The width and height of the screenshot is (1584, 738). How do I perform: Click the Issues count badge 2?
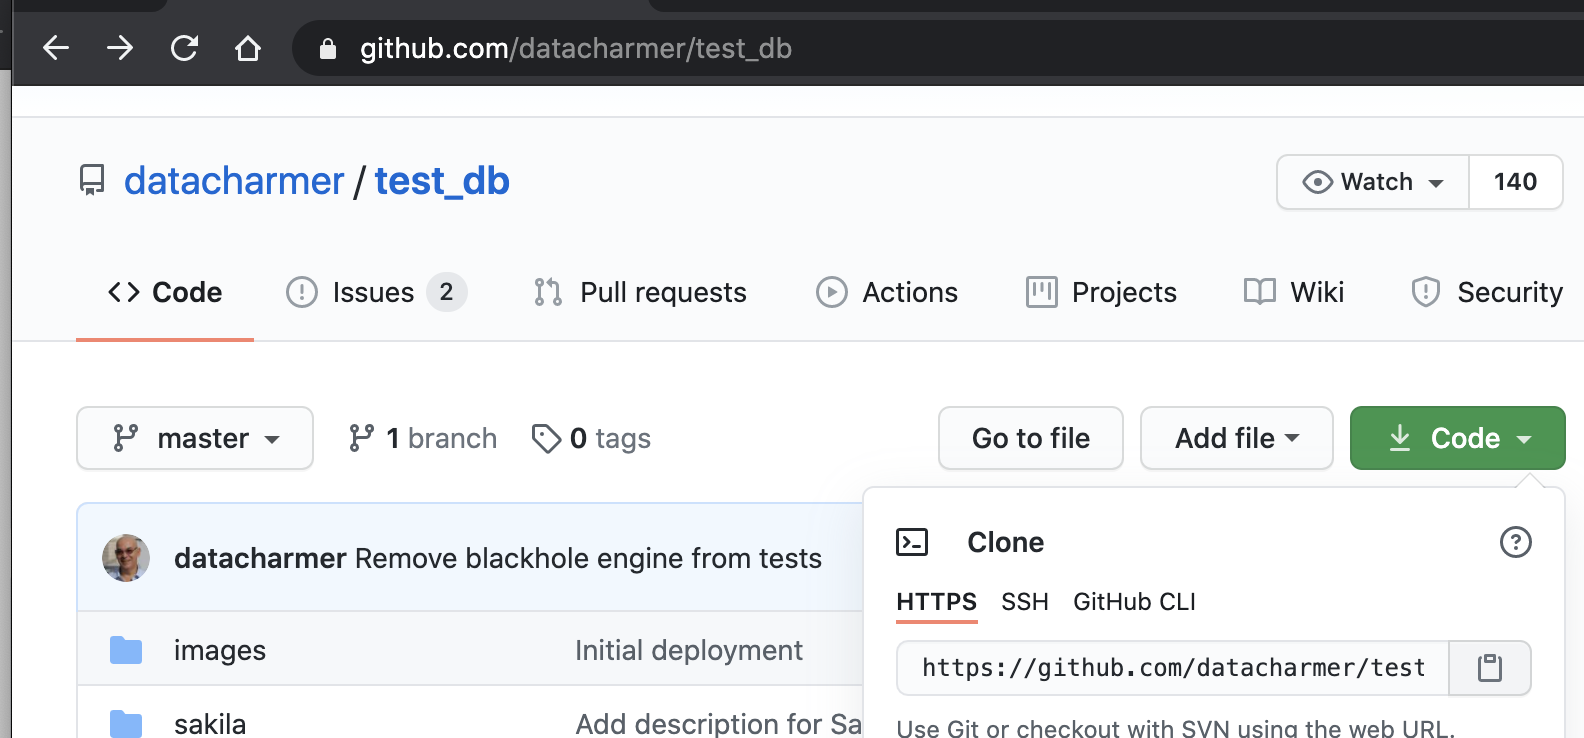click(x=446, y=292)
